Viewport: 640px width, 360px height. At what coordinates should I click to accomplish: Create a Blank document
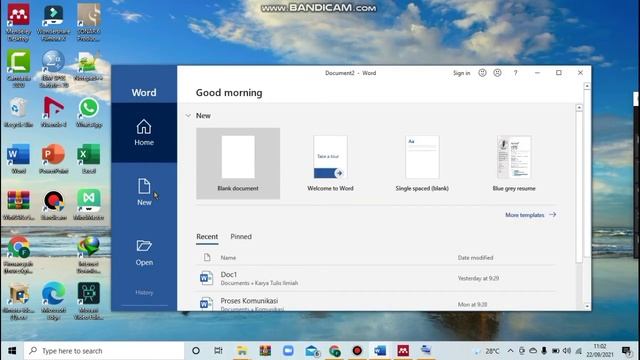coord(238,164)
